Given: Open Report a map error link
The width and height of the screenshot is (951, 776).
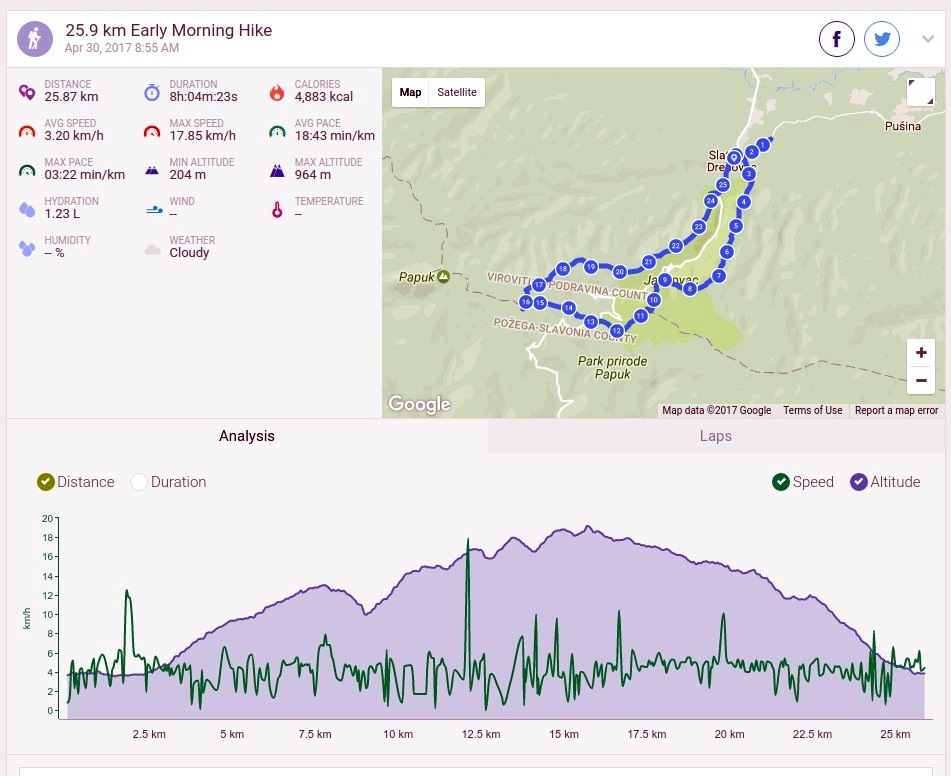Looking at the screenshot, I should pyautogui.click(x=896, y=410).
